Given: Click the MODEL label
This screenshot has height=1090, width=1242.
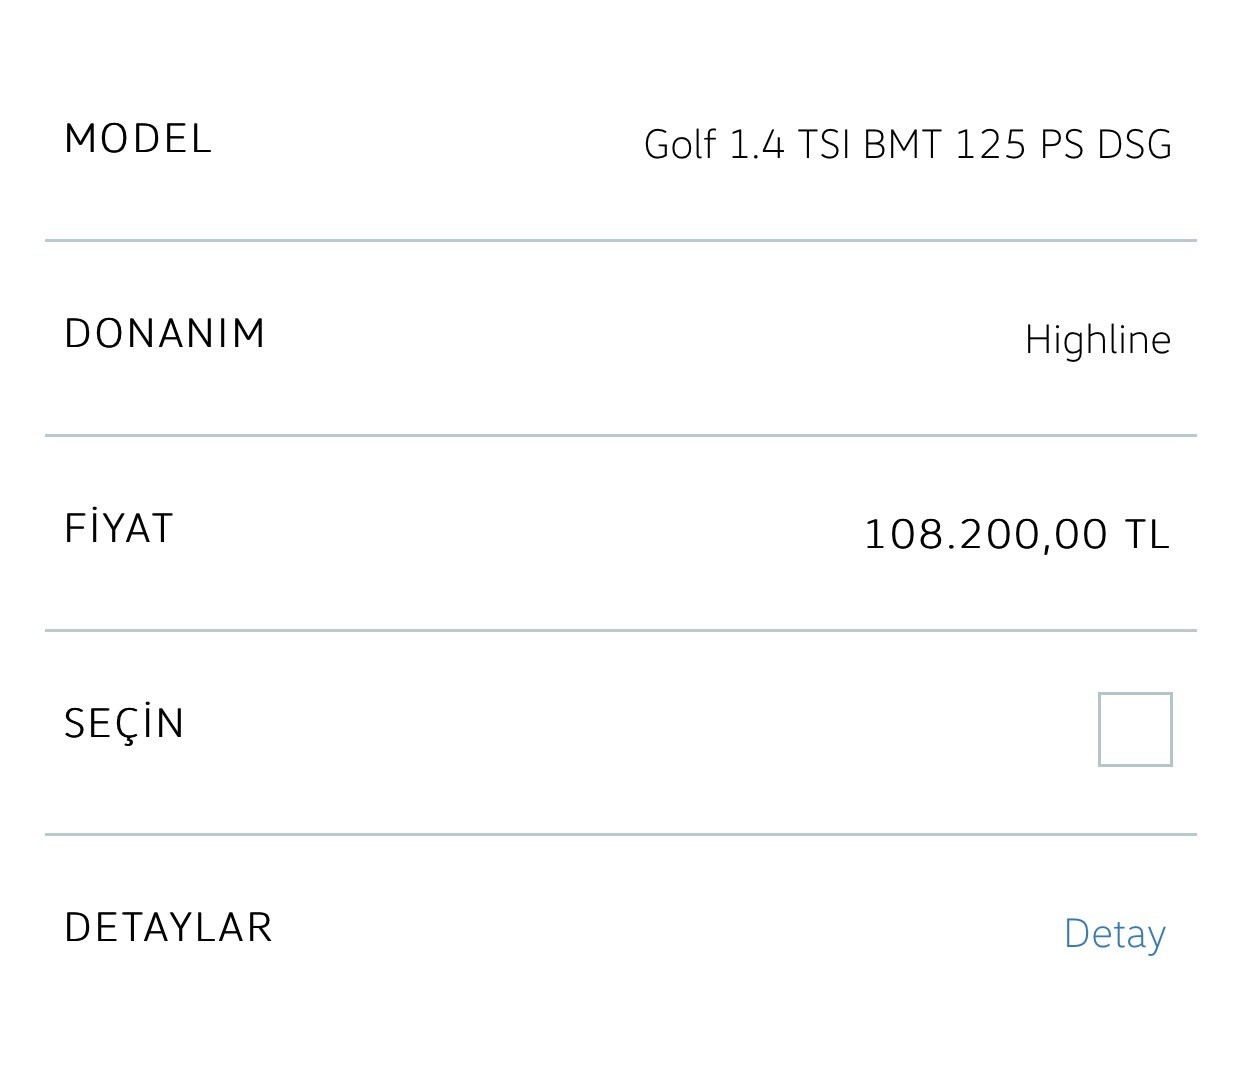Looking at the screenshot, I should tap(138, 139).
